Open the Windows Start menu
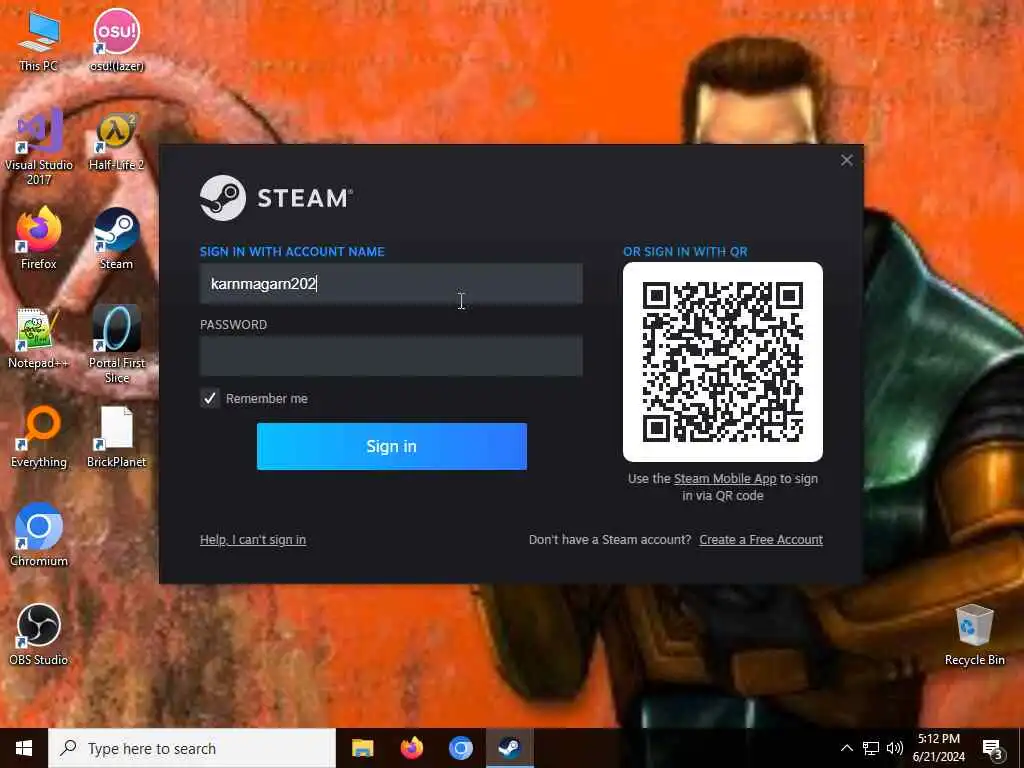This screenshot has width=1024, height=768. 24,748
